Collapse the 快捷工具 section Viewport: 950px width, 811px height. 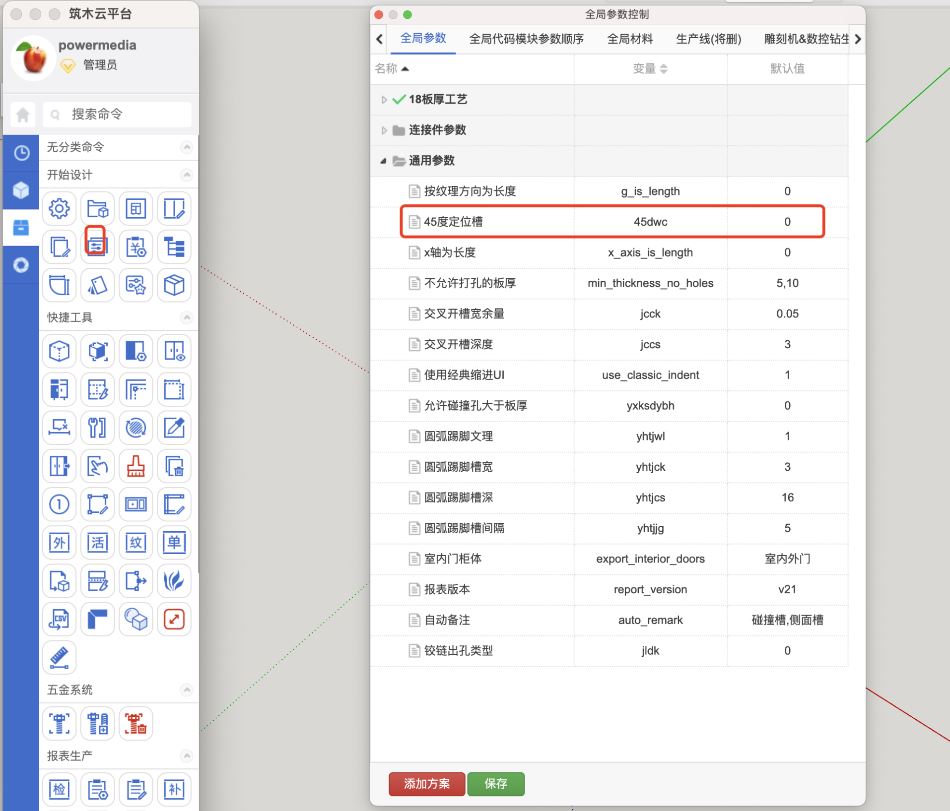186,317
